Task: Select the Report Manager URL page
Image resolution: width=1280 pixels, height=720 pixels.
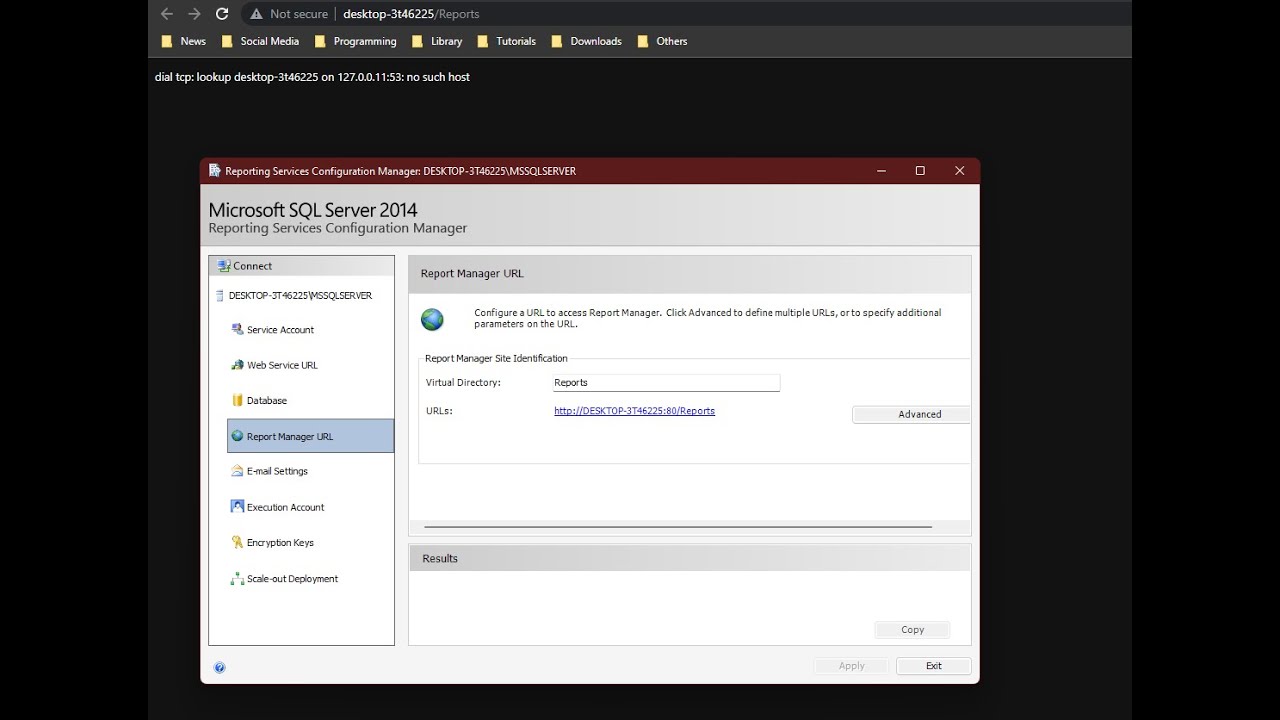Action: tap(311, 436)
